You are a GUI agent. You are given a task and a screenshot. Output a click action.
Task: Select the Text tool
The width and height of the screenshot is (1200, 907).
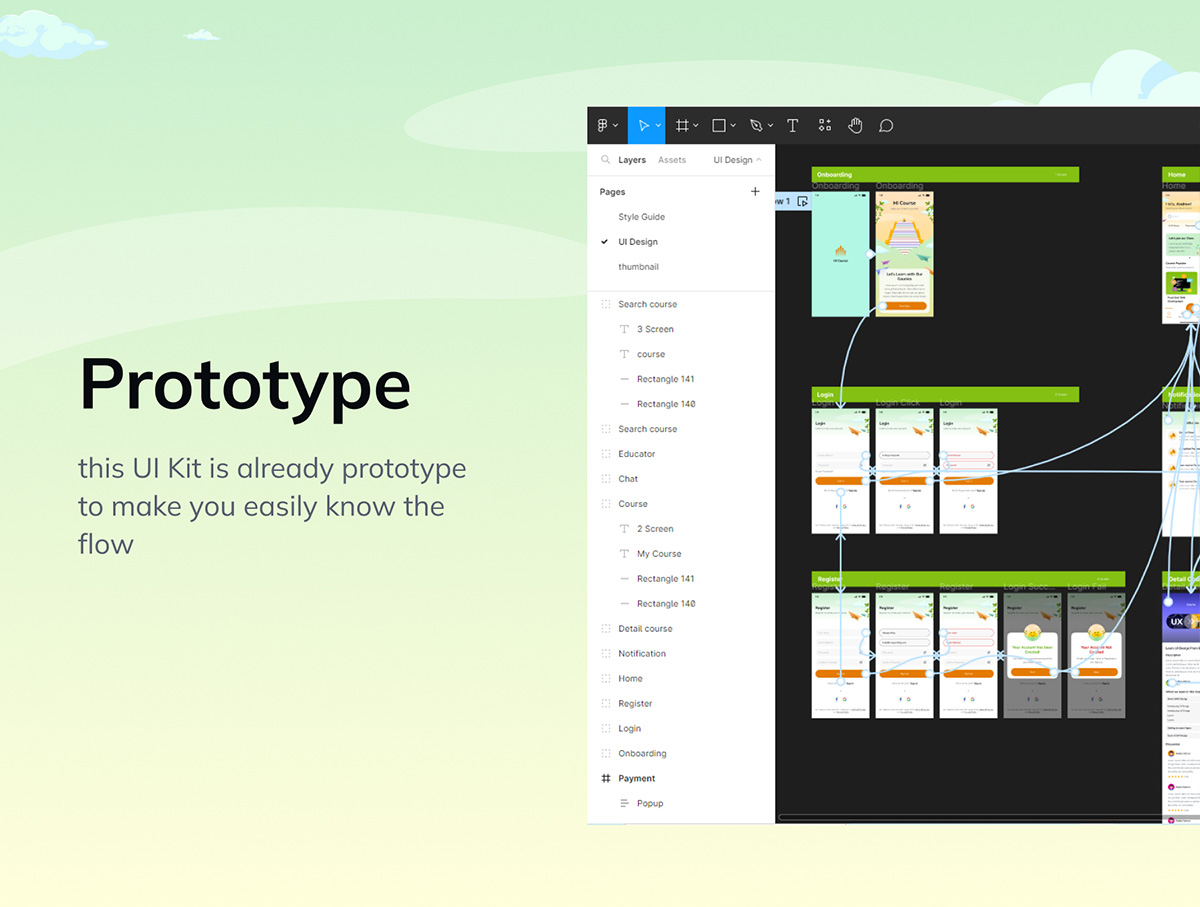[x=792, y=126]
